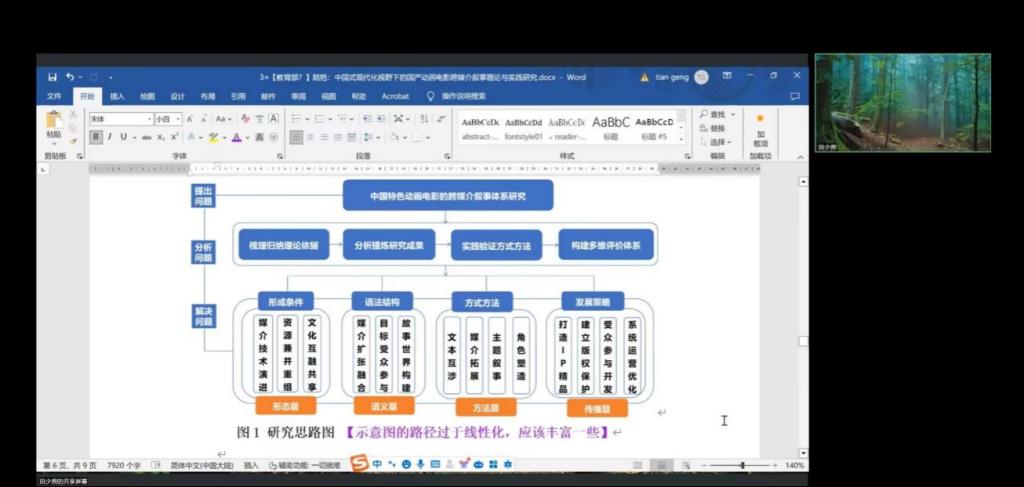Click the Paste clipboard icon
This screenshot has width=1024, height=487.
tap(53, 122)
